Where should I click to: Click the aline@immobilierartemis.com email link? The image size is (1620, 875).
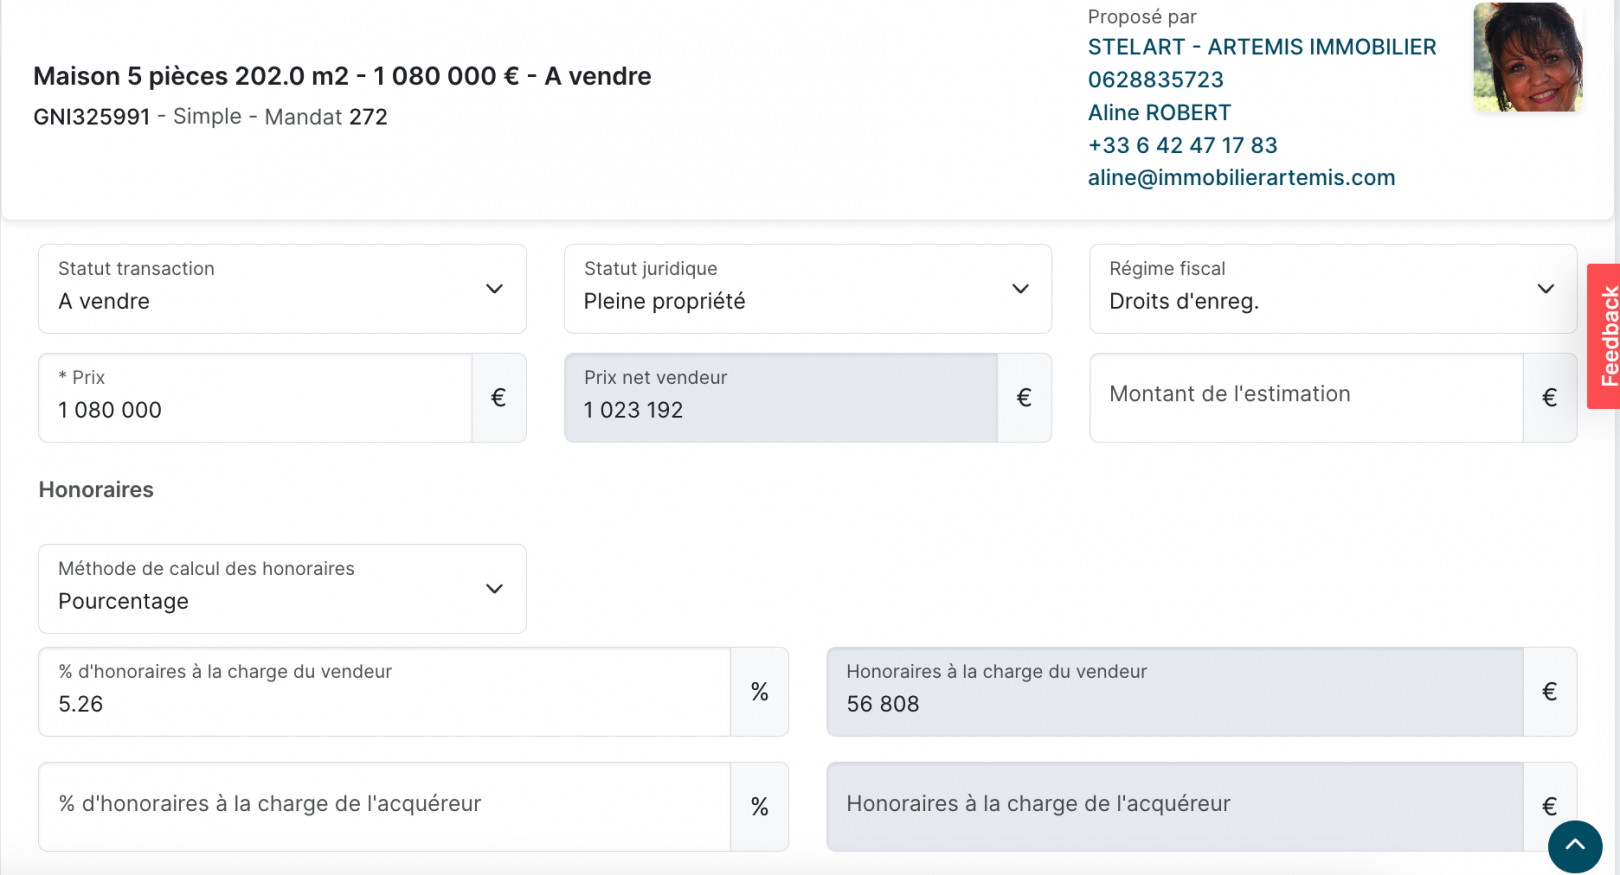tap(1241, 178)
